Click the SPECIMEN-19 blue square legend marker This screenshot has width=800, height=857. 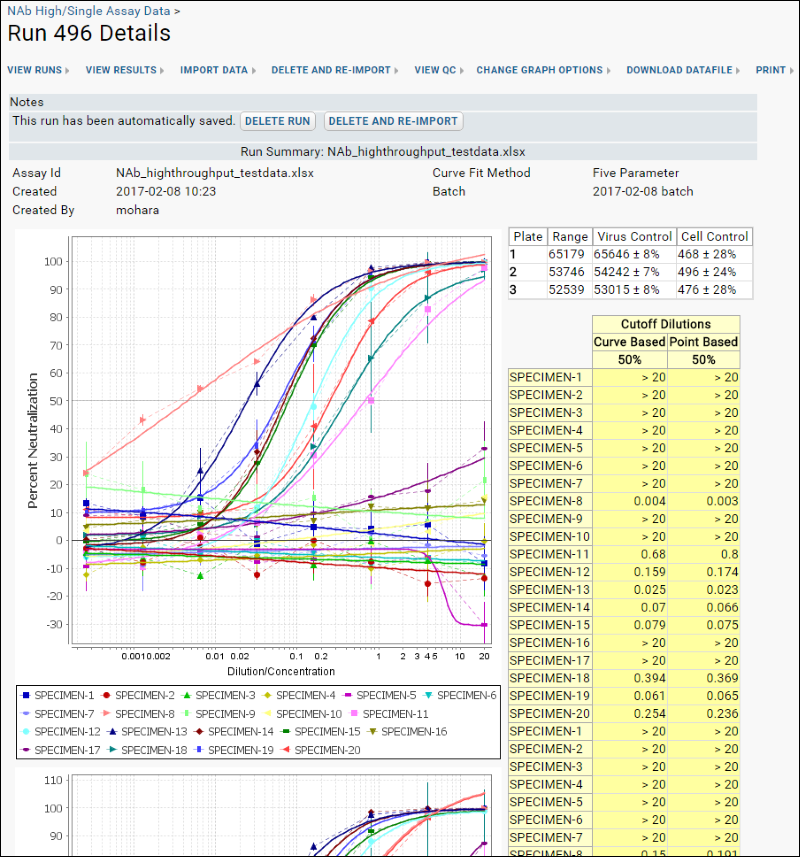coord(199,750)
